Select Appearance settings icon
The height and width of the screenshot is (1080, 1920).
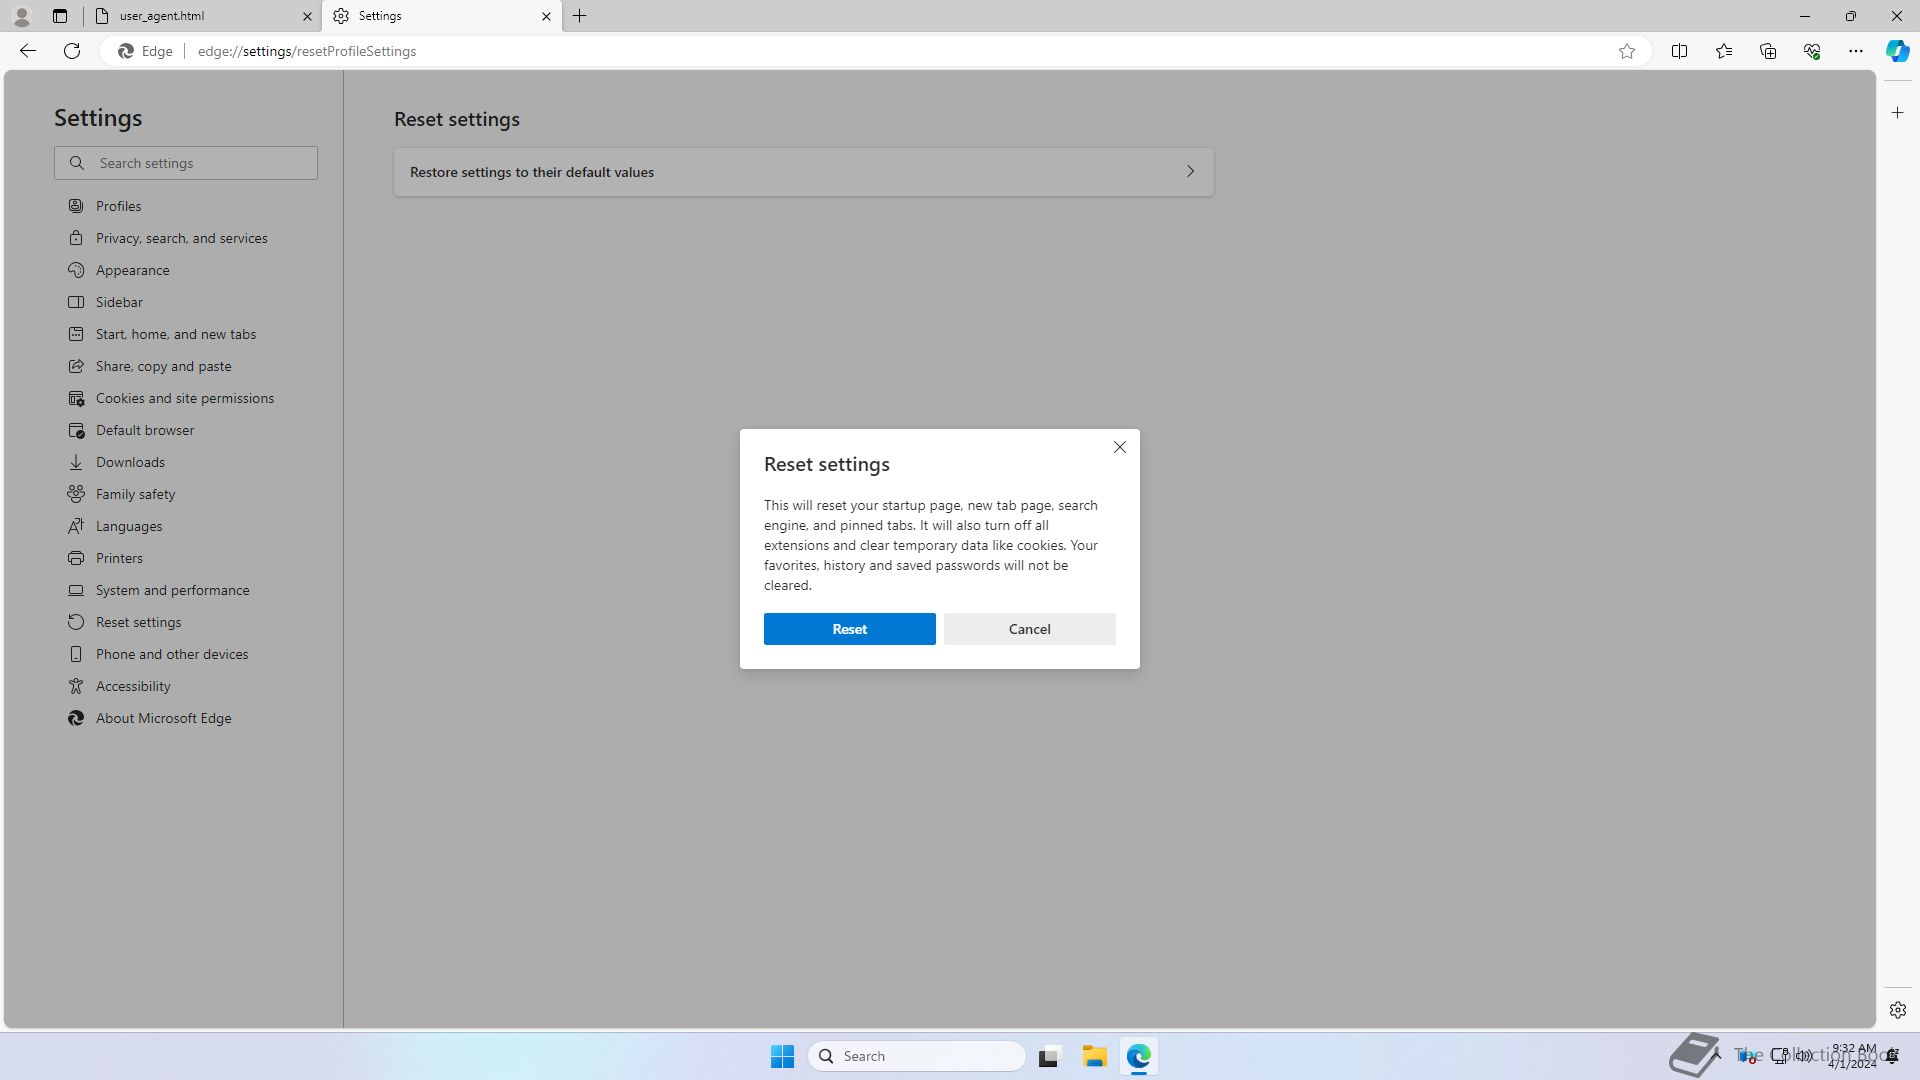75,269
